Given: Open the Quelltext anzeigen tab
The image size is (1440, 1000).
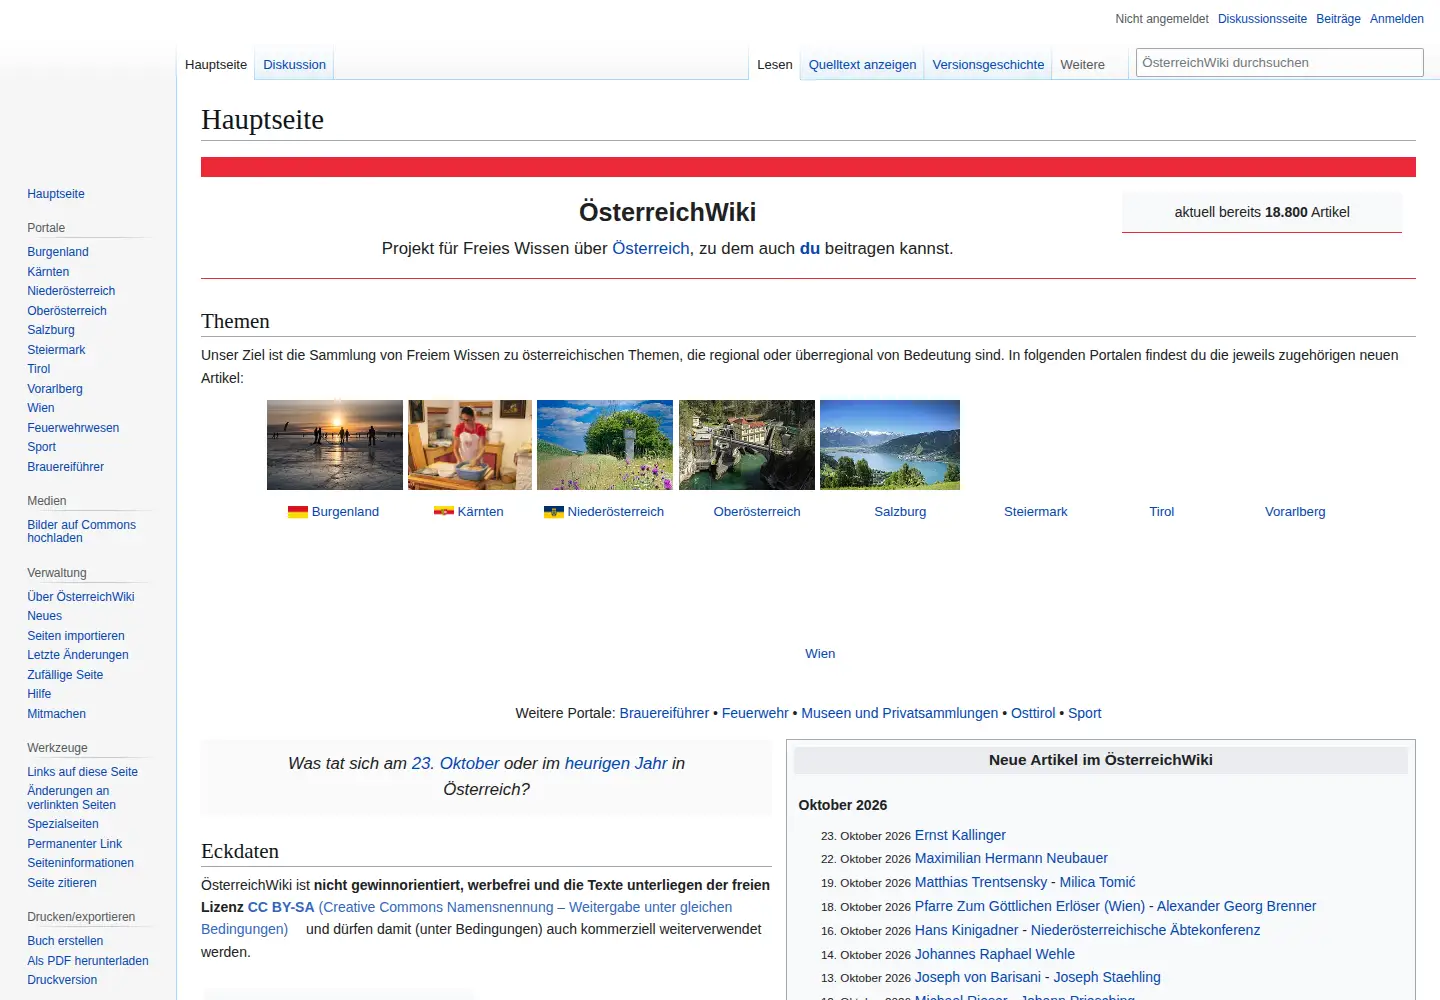Looking at the screenshot, I should [862, 65].
